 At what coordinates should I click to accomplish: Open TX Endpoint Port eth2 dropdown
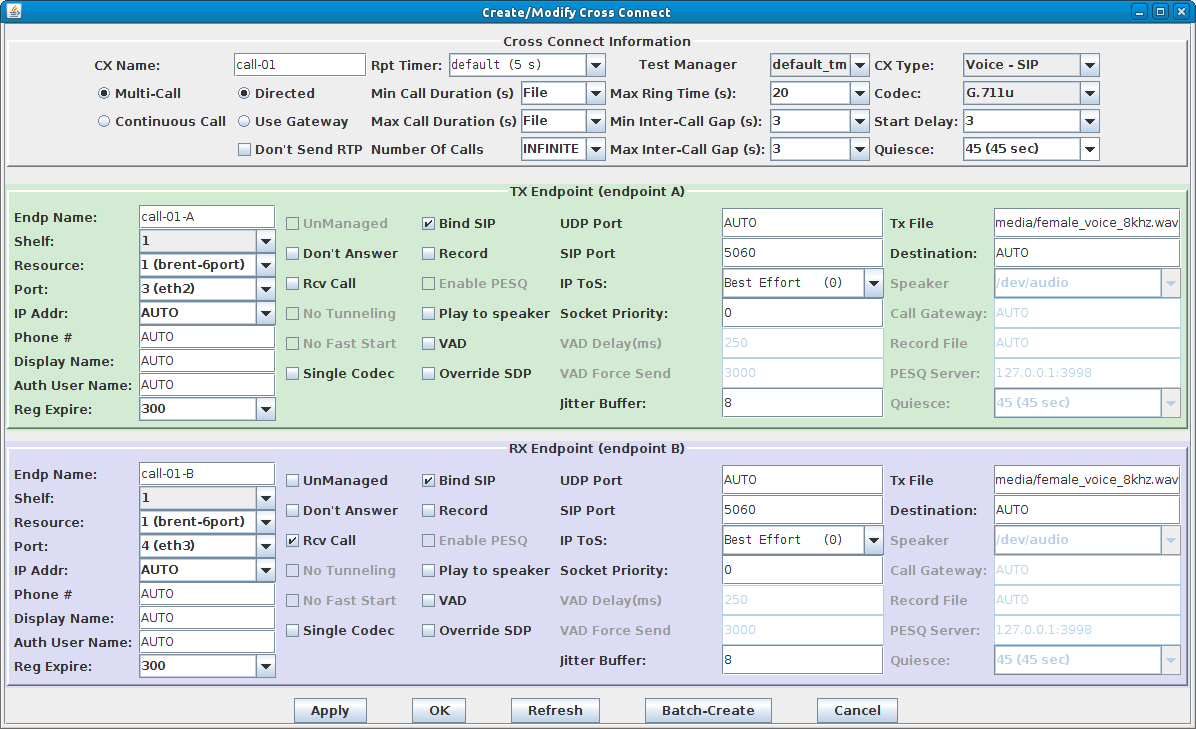[x=265, y=289]
